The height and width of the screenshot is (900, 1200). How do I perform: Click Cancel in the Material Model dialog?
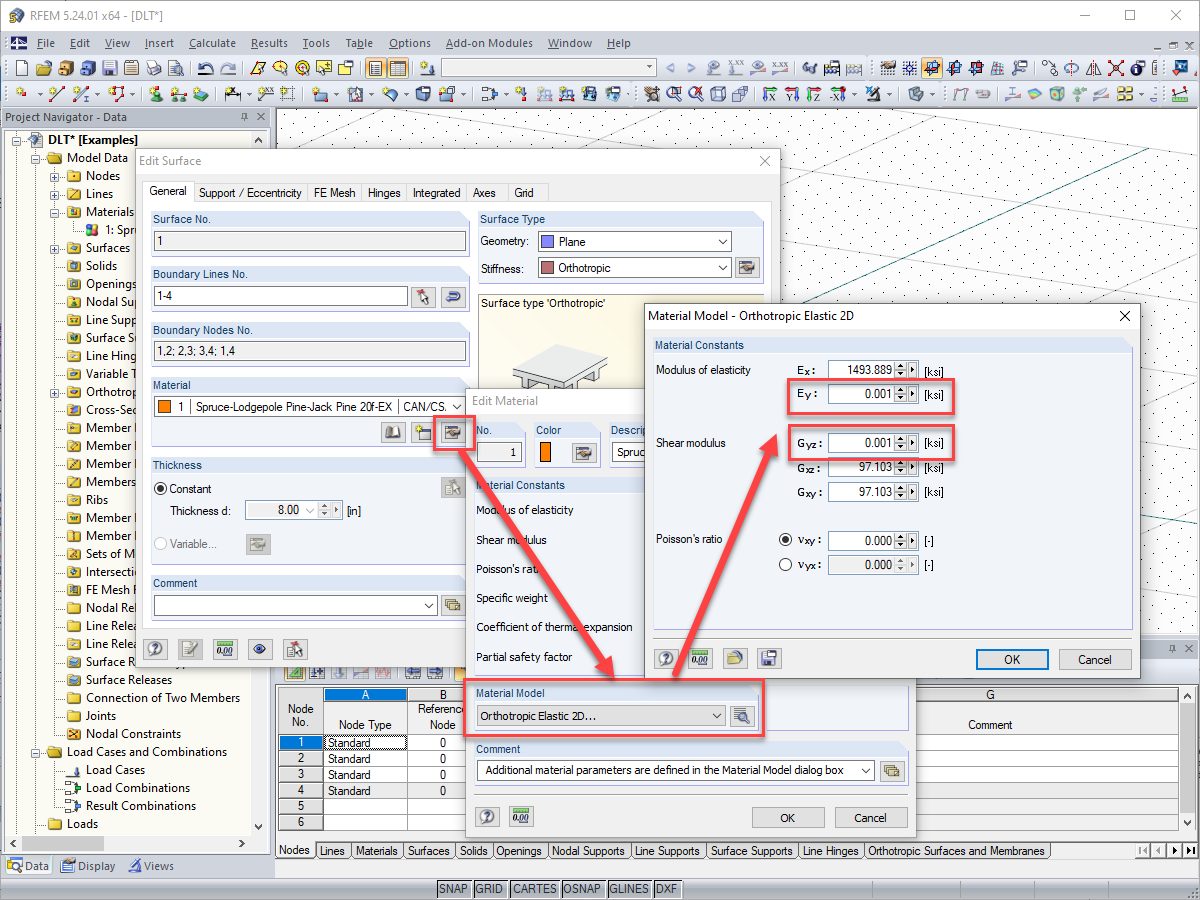pyautogui.click(x=1095, y=659)
